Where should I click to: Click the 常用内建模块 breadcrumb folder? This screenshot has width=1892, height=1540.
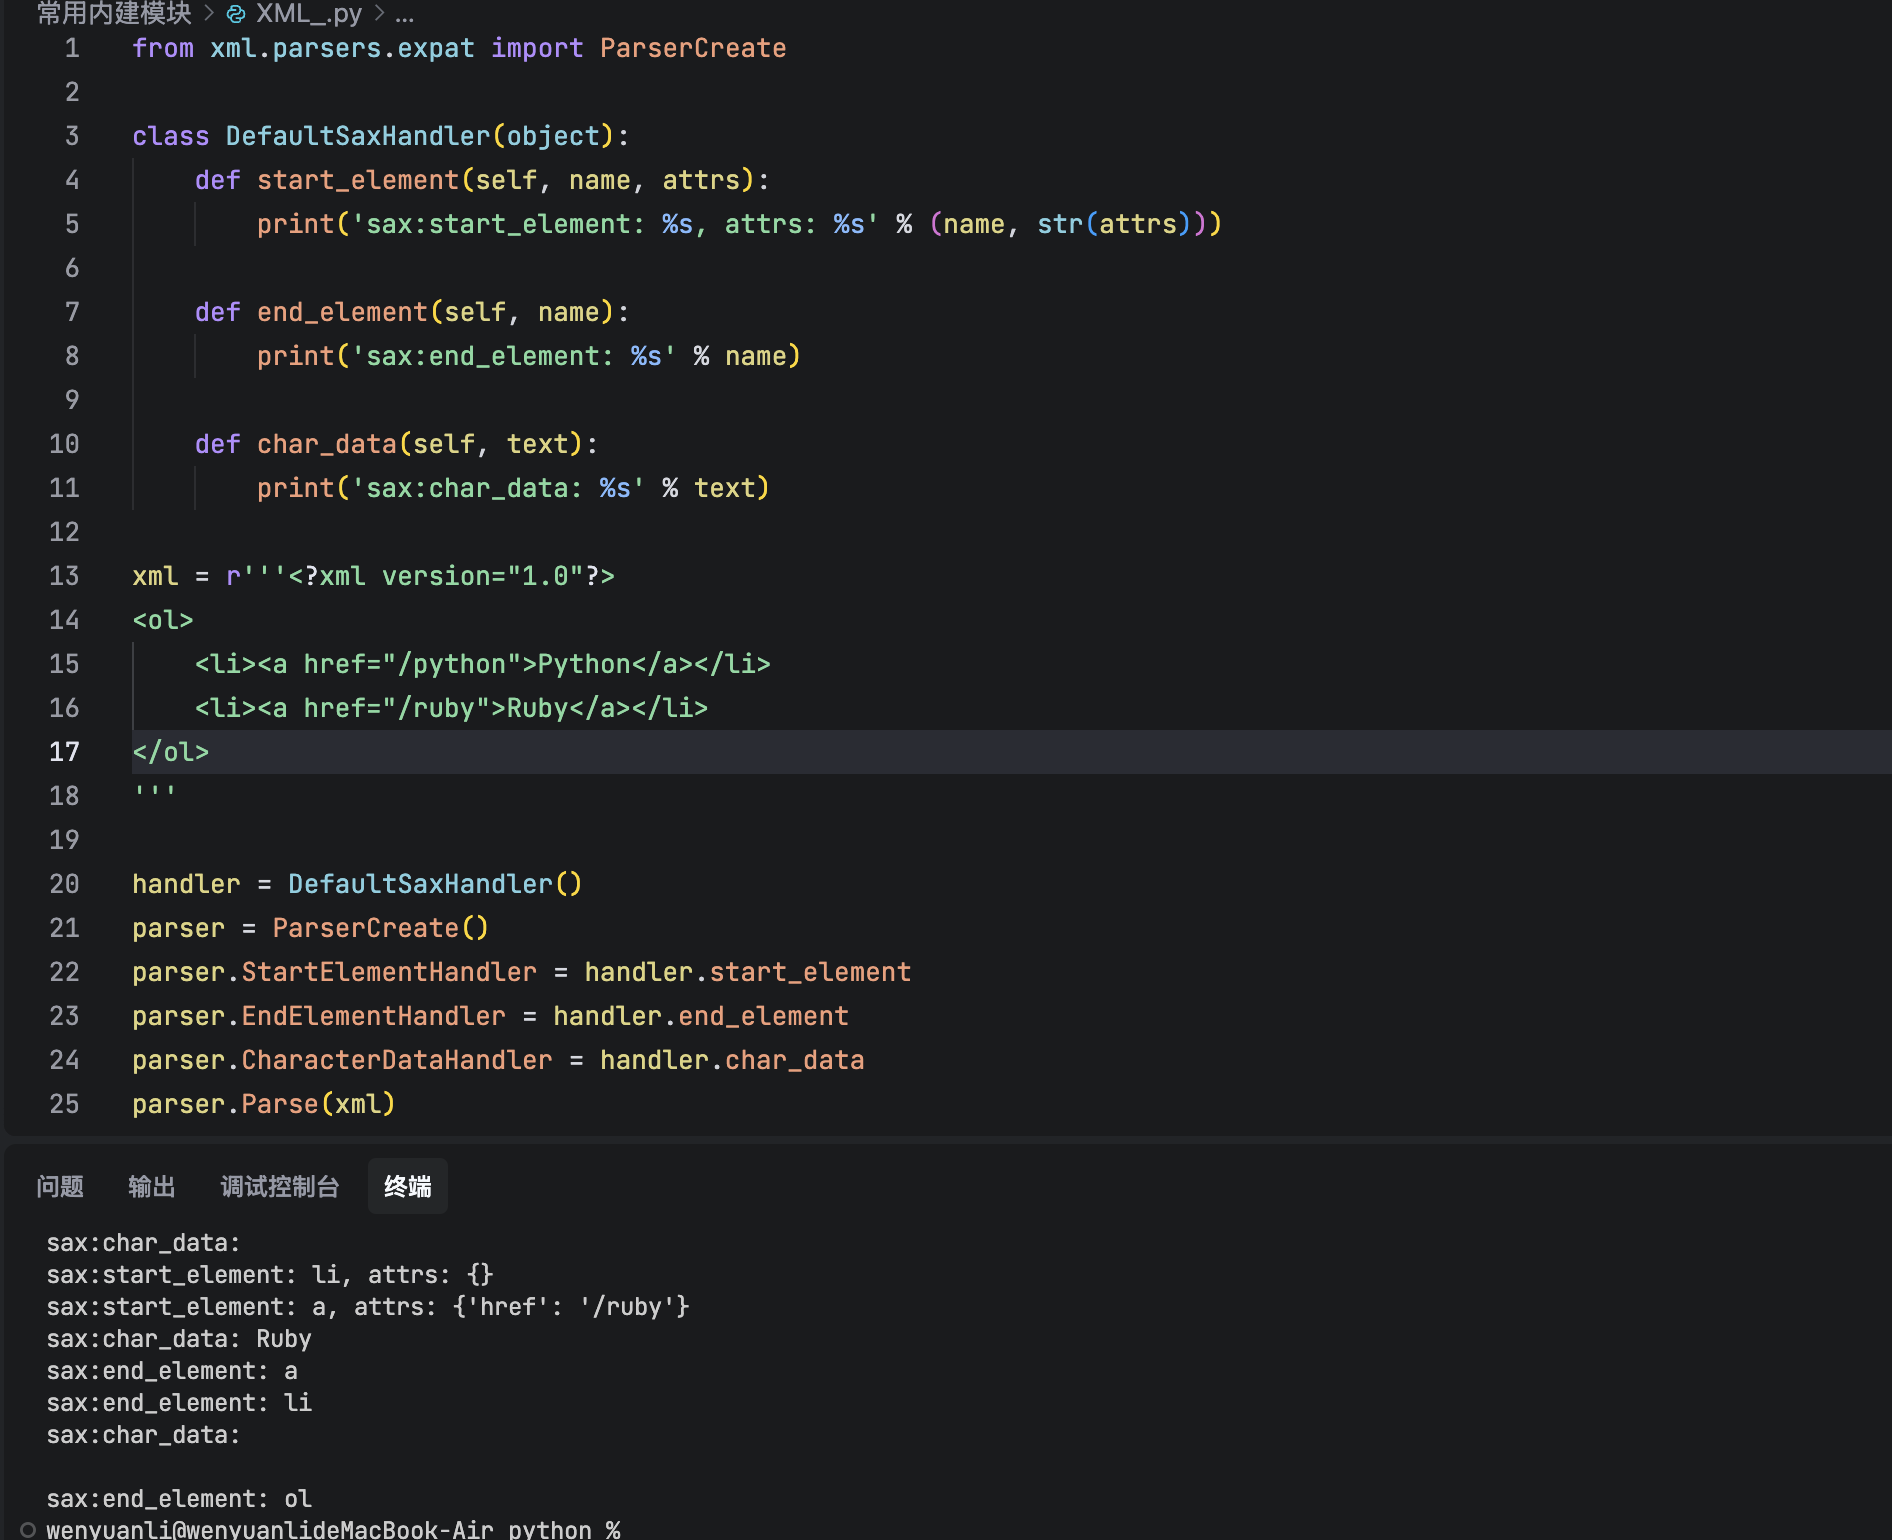tap(114, 13)
